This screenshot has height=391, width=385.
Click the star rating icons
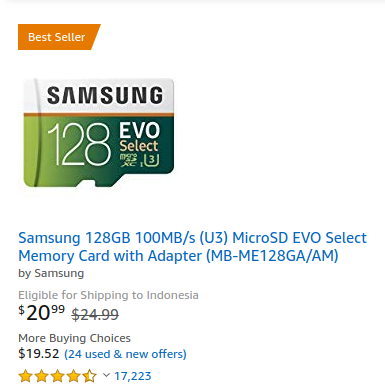tap(57, 376)
